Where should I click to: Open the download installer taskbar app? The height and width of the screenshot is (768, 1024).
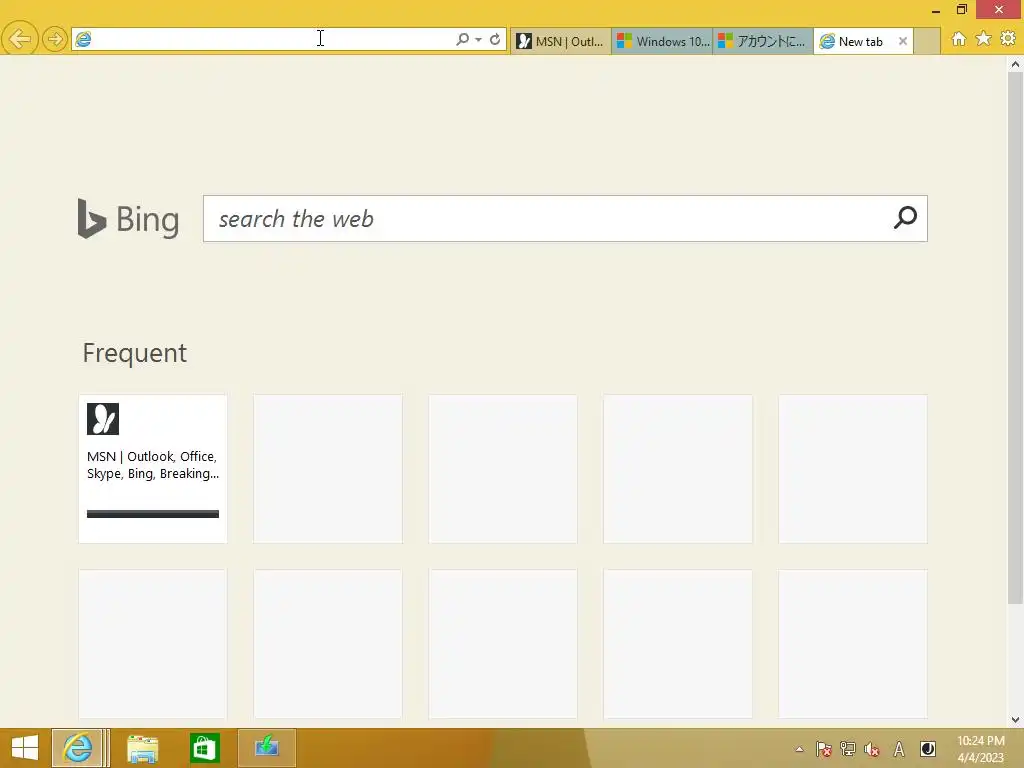point(266,747)
